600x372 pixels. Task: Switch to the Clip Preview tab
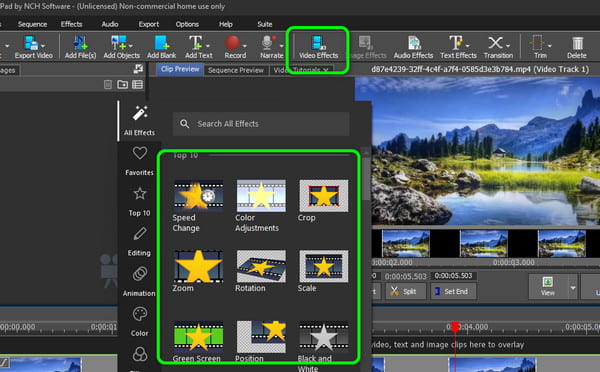180,69
